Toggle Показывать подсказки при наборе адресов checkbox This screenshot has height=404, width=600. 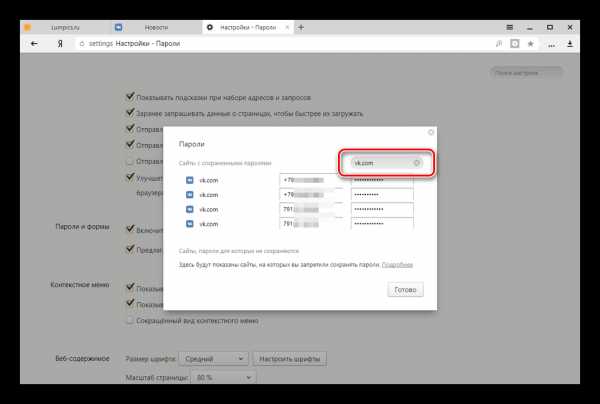130,96
